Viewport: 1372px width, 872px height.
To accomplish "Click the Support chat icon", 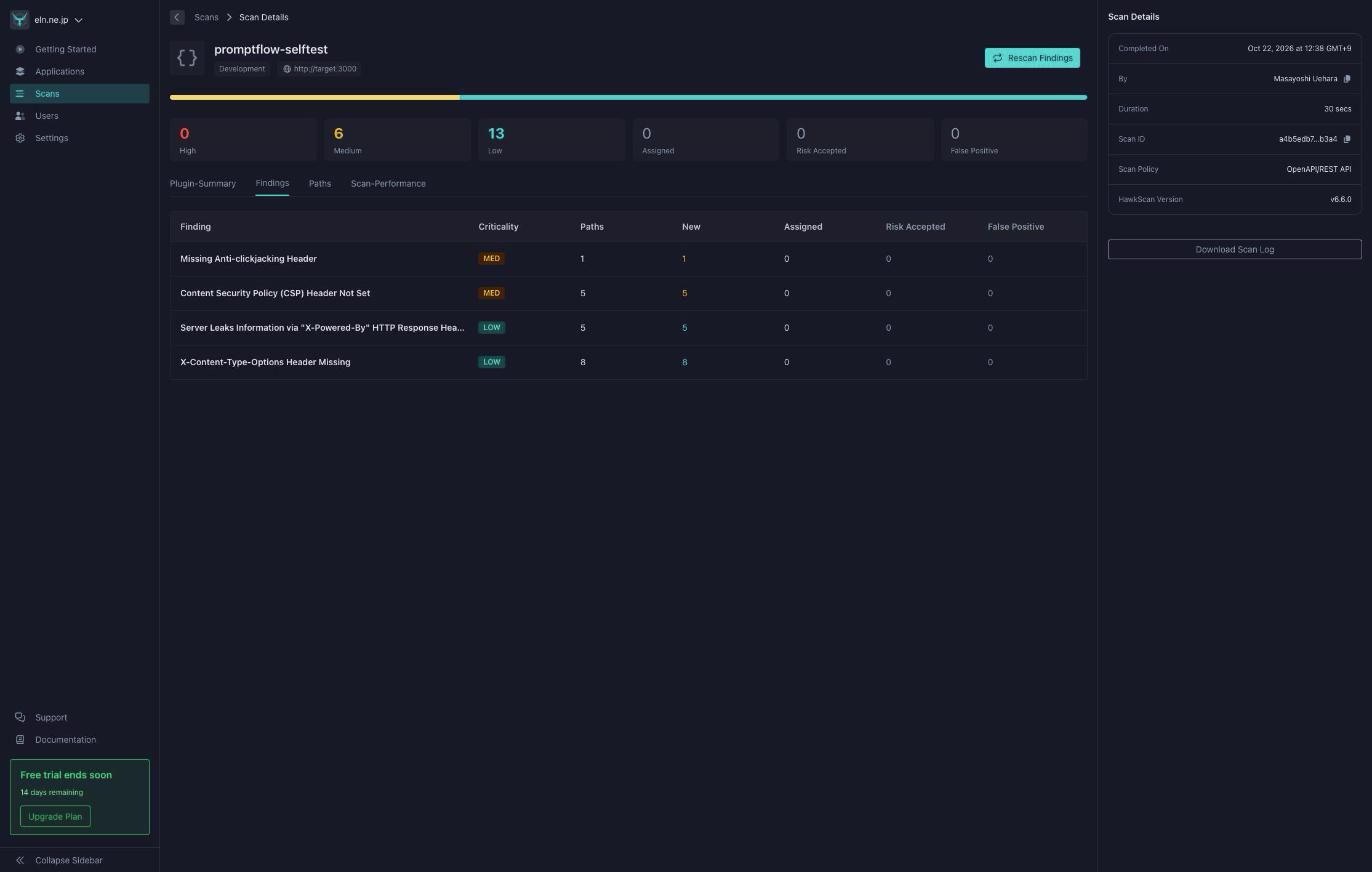I will [x=20, y=717].
